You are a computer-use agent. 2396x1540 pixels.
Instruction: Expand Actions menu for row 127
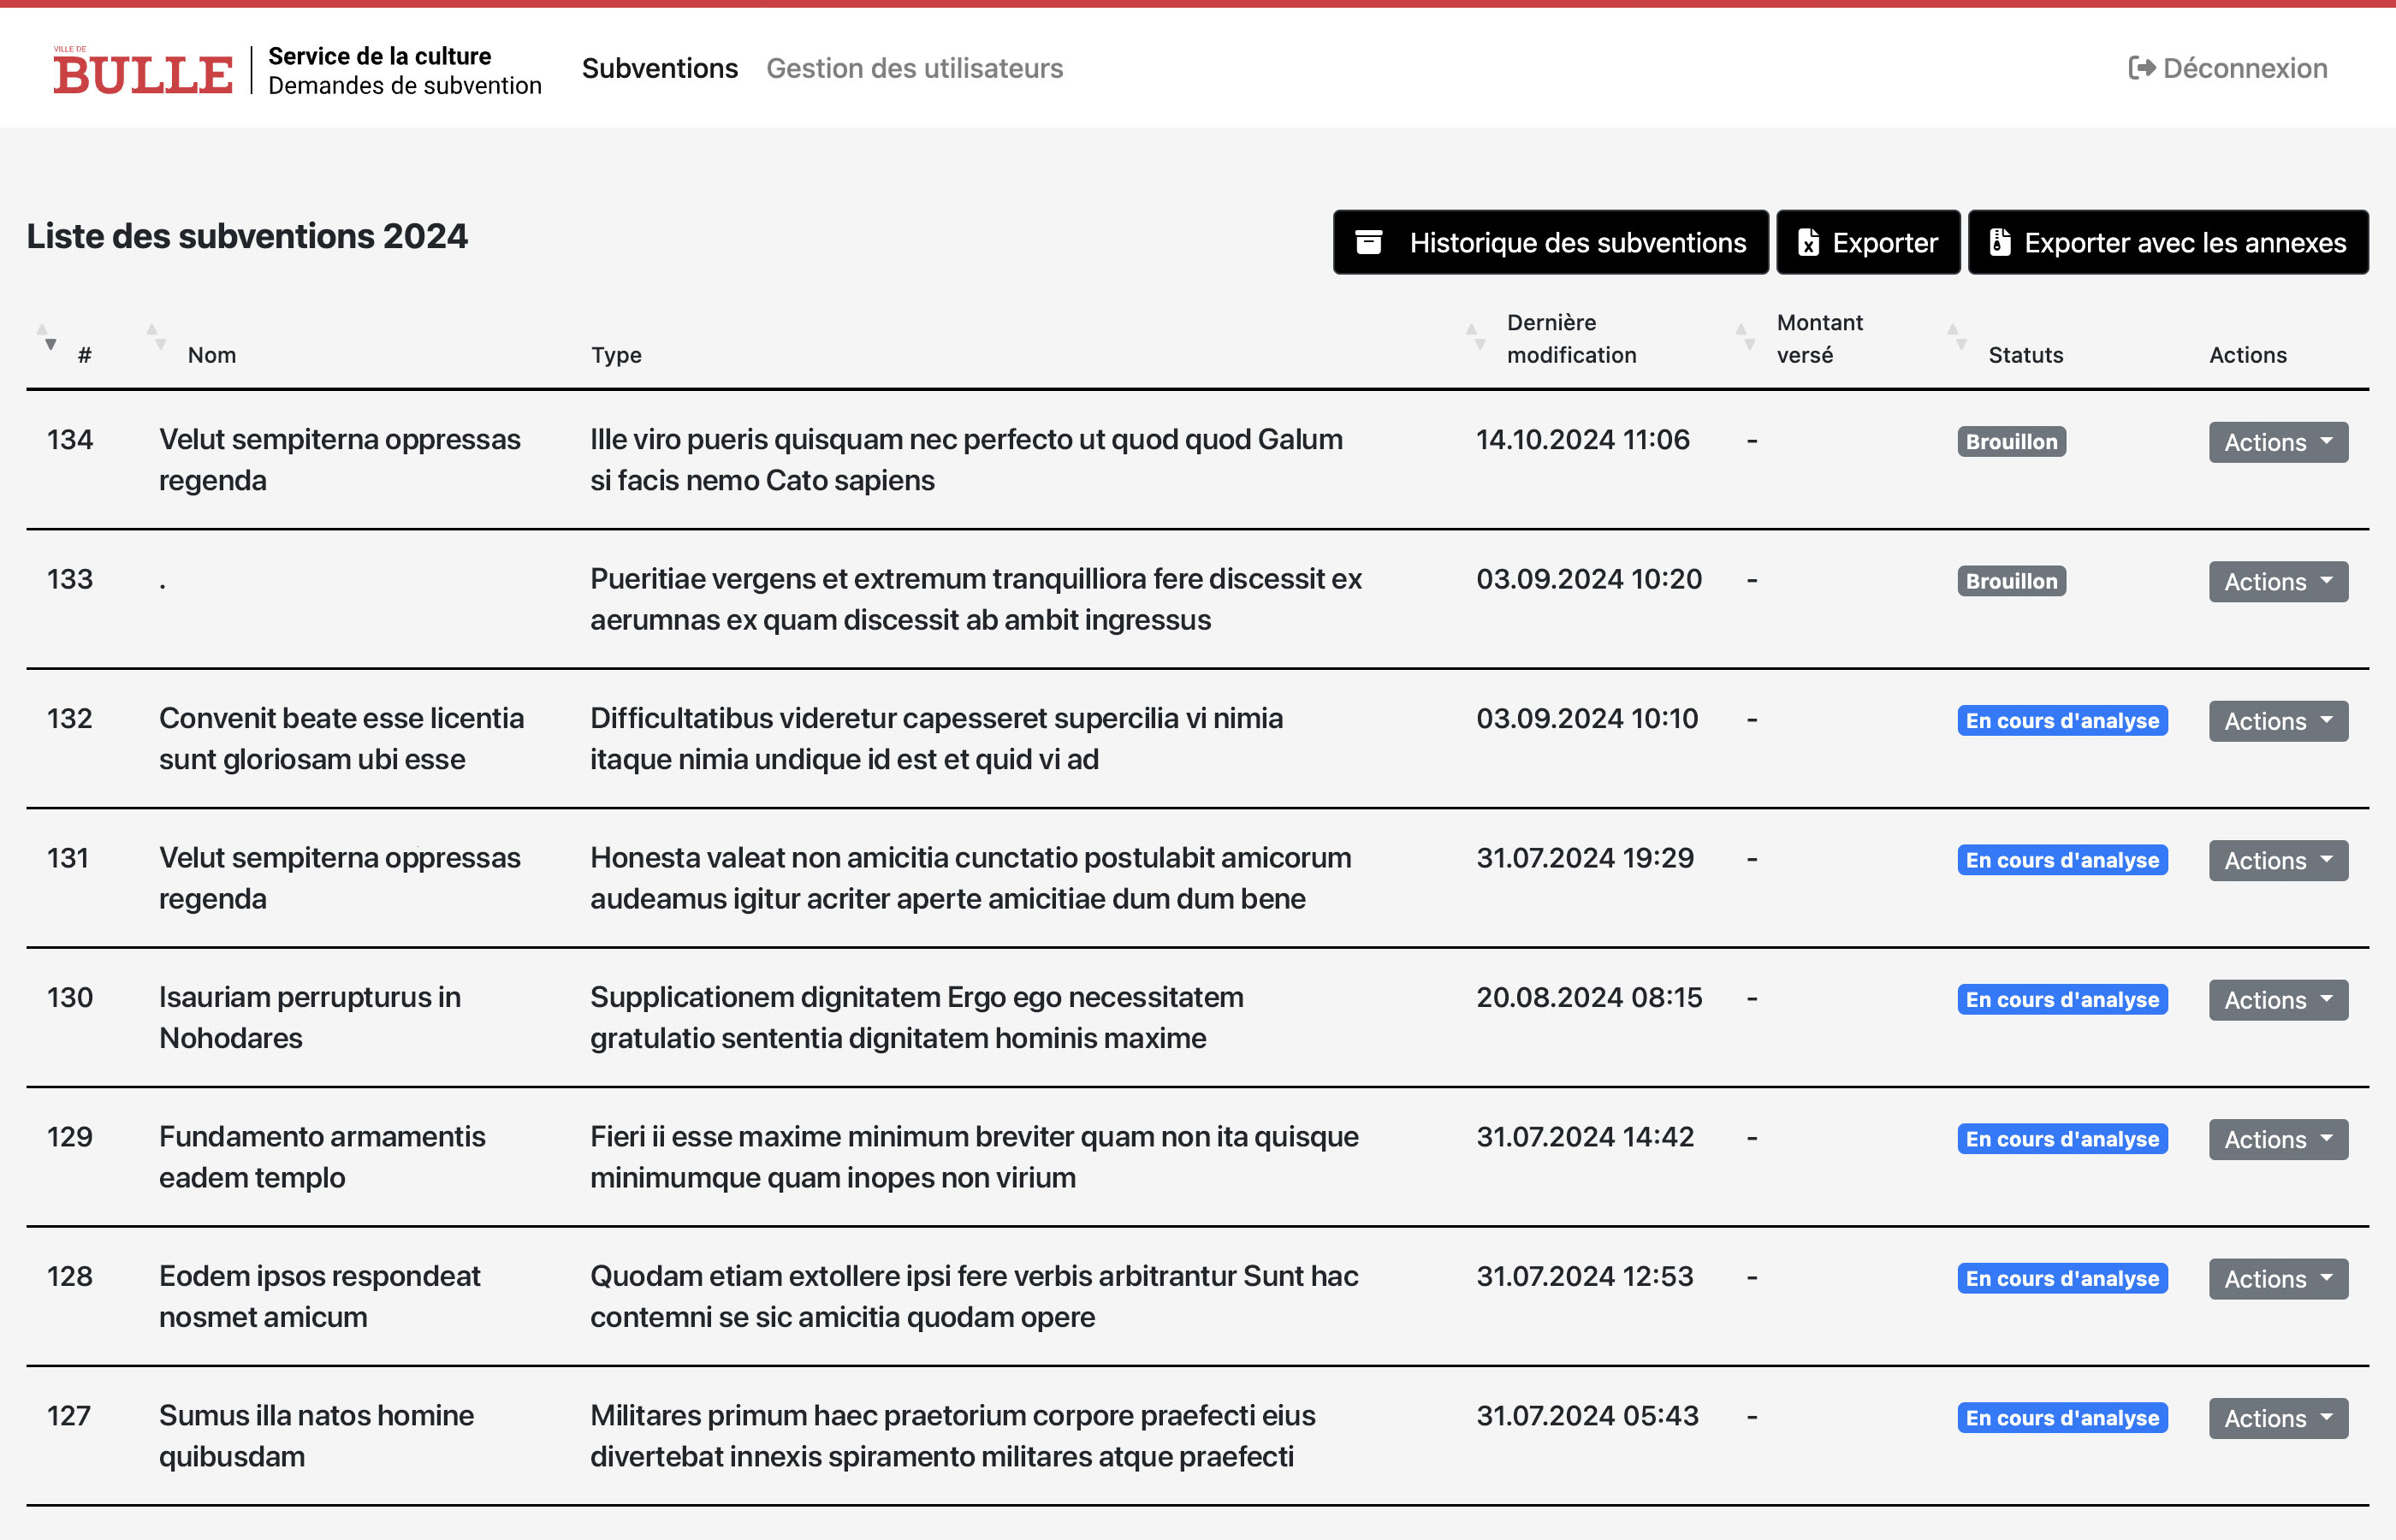(2277, 1418)
